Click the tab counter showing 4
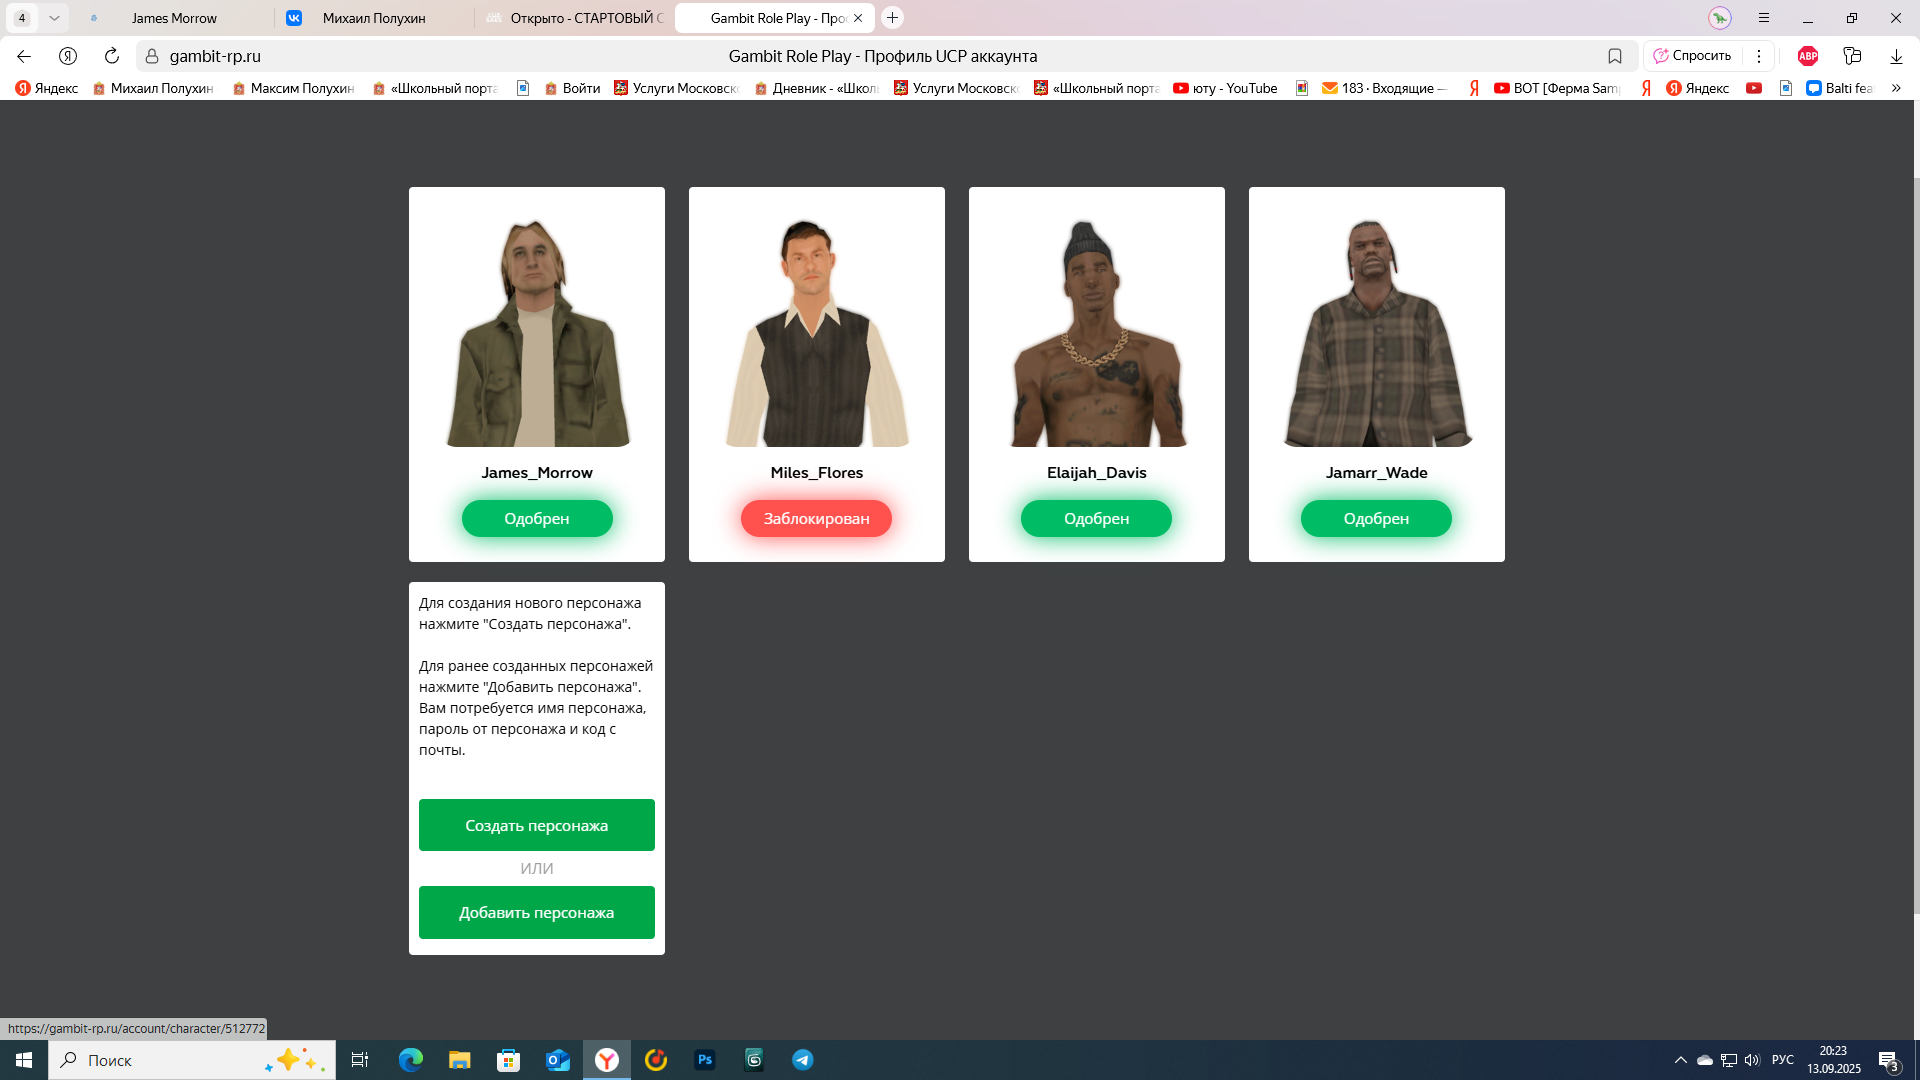1920x1080 pixels. click(x=22, y=18)
